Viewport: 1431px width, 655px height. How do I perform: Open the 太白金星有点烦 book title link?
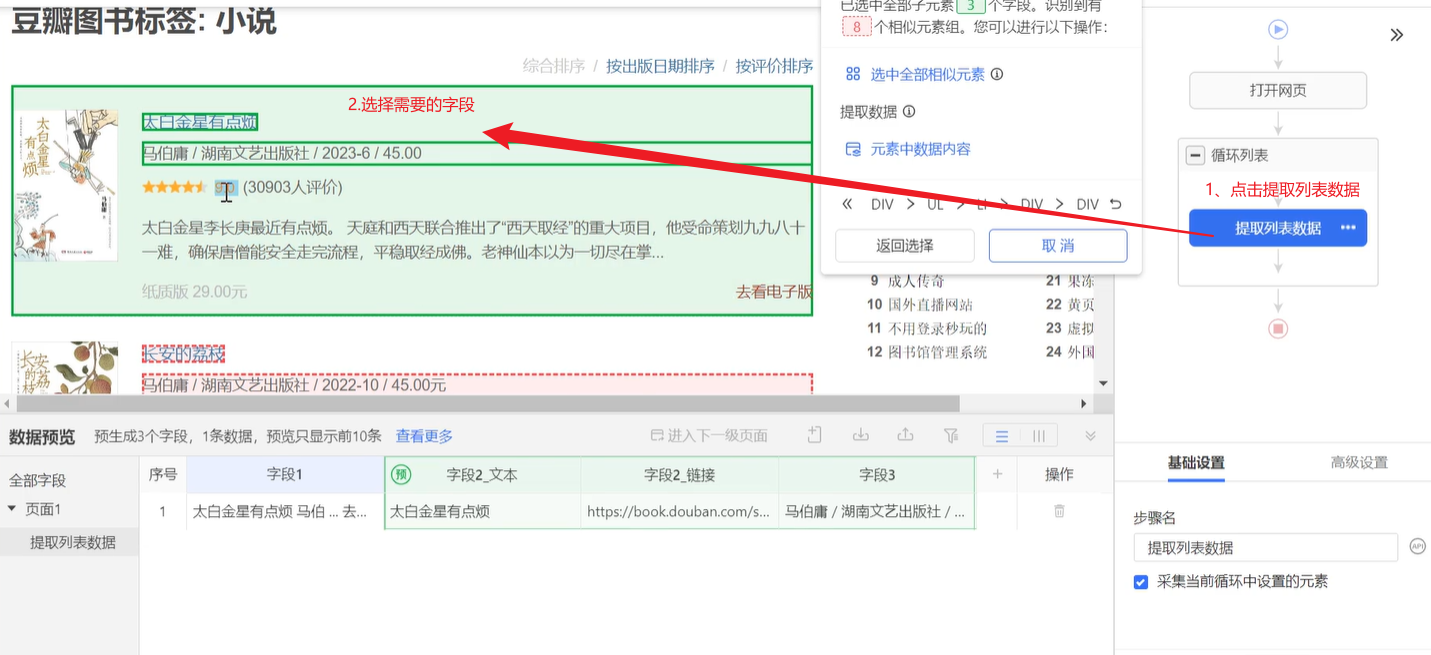[200, 122]
